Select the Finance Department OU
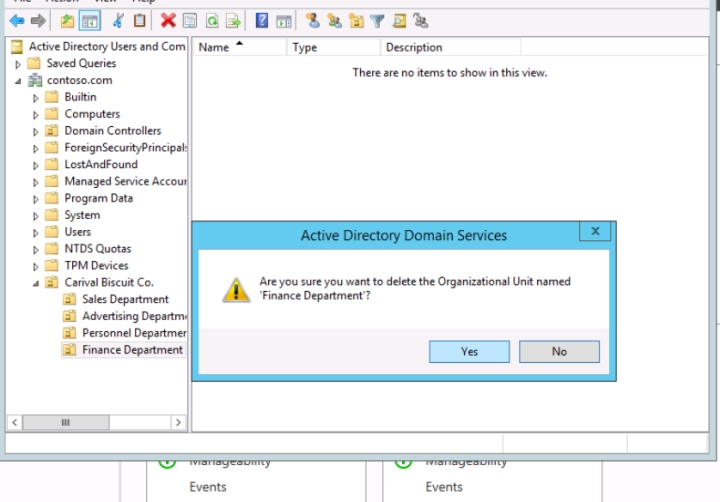 point(132,350)
